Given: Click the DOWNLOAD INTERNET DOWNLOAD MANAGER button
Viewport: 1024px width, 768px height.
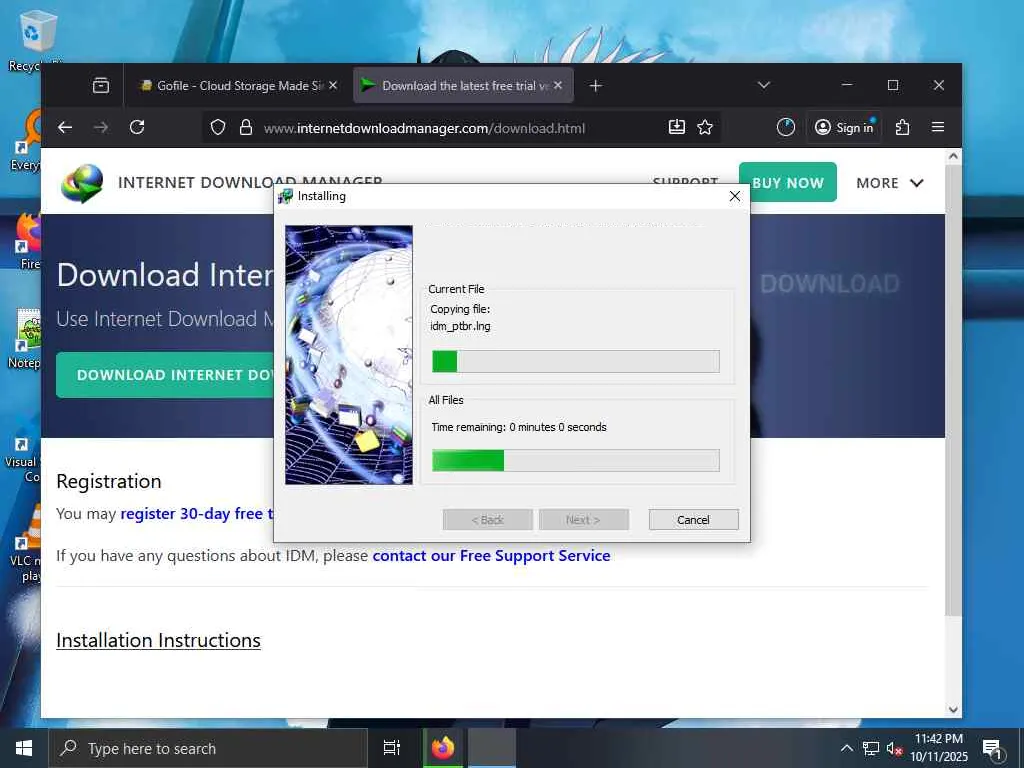Looking at the screenshot, I should [x=165, y=375].
